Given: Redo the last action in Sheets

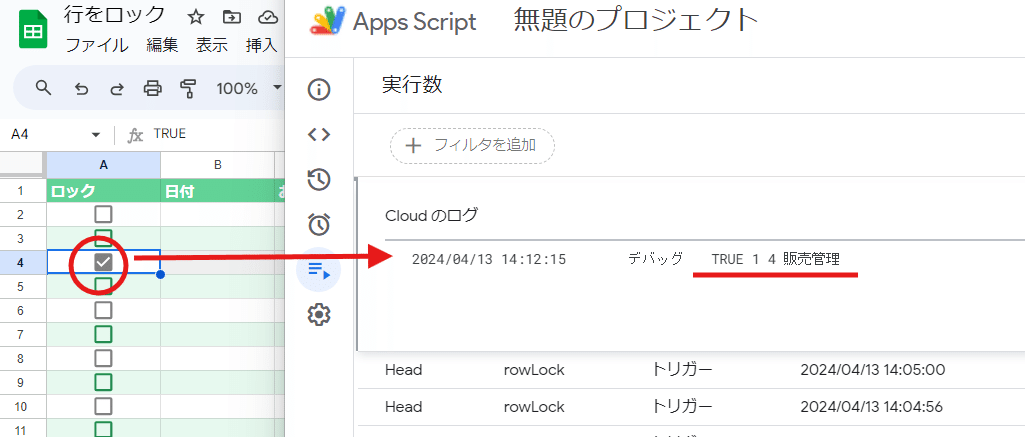Looking at the screenshot, I should tap(118, 88).
